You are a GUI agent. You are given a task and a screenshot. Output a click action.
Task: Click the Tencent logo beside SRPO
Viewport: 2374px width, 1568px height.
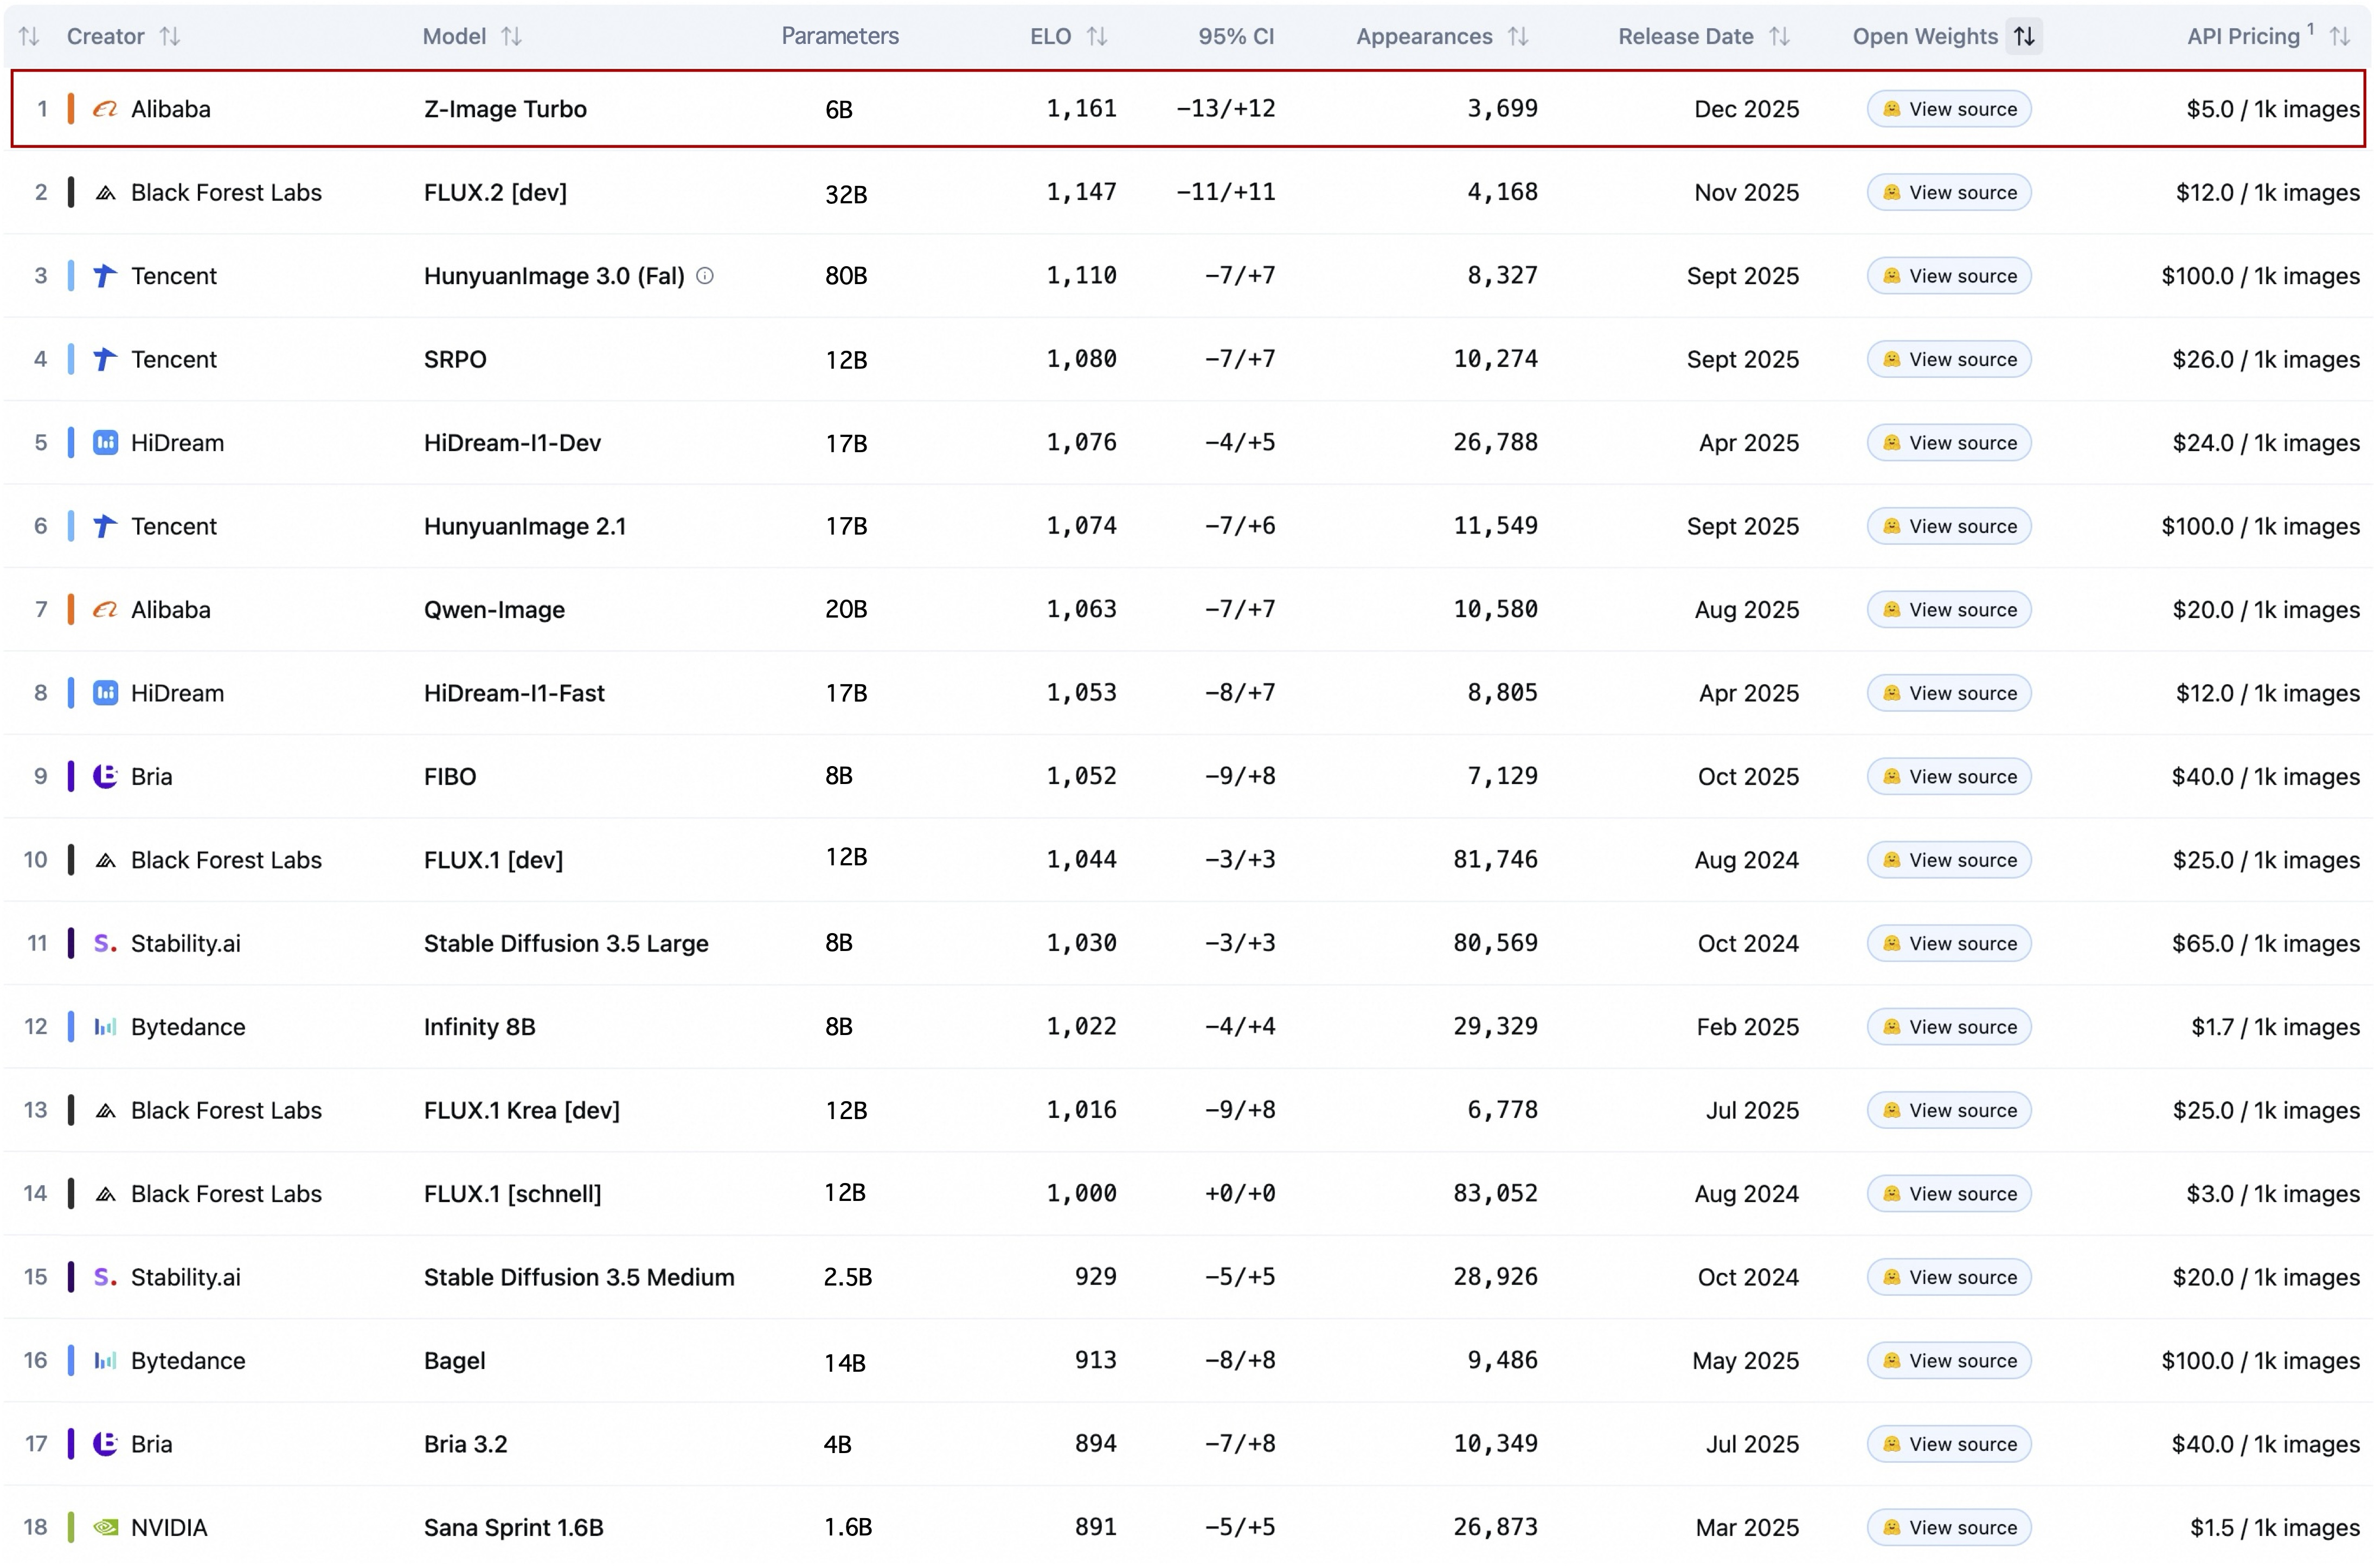tap(105, 359)
